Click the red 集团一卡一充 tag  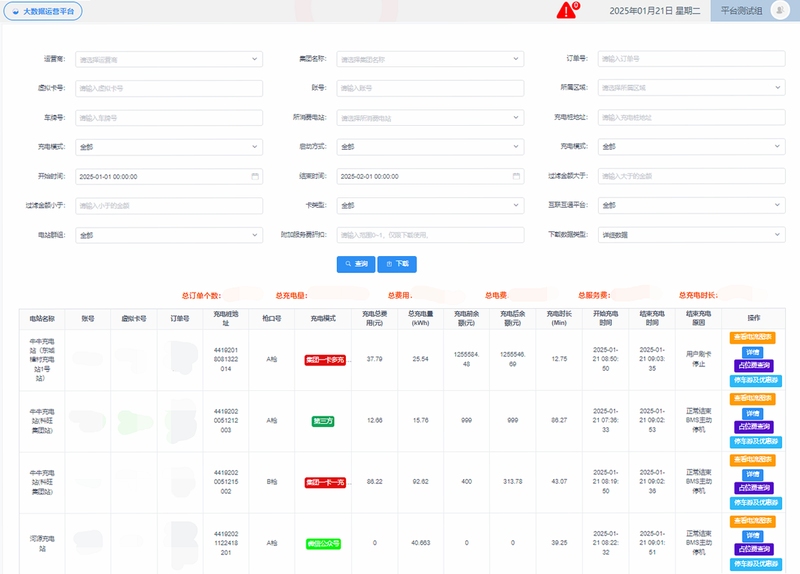(x=325, y=483)
